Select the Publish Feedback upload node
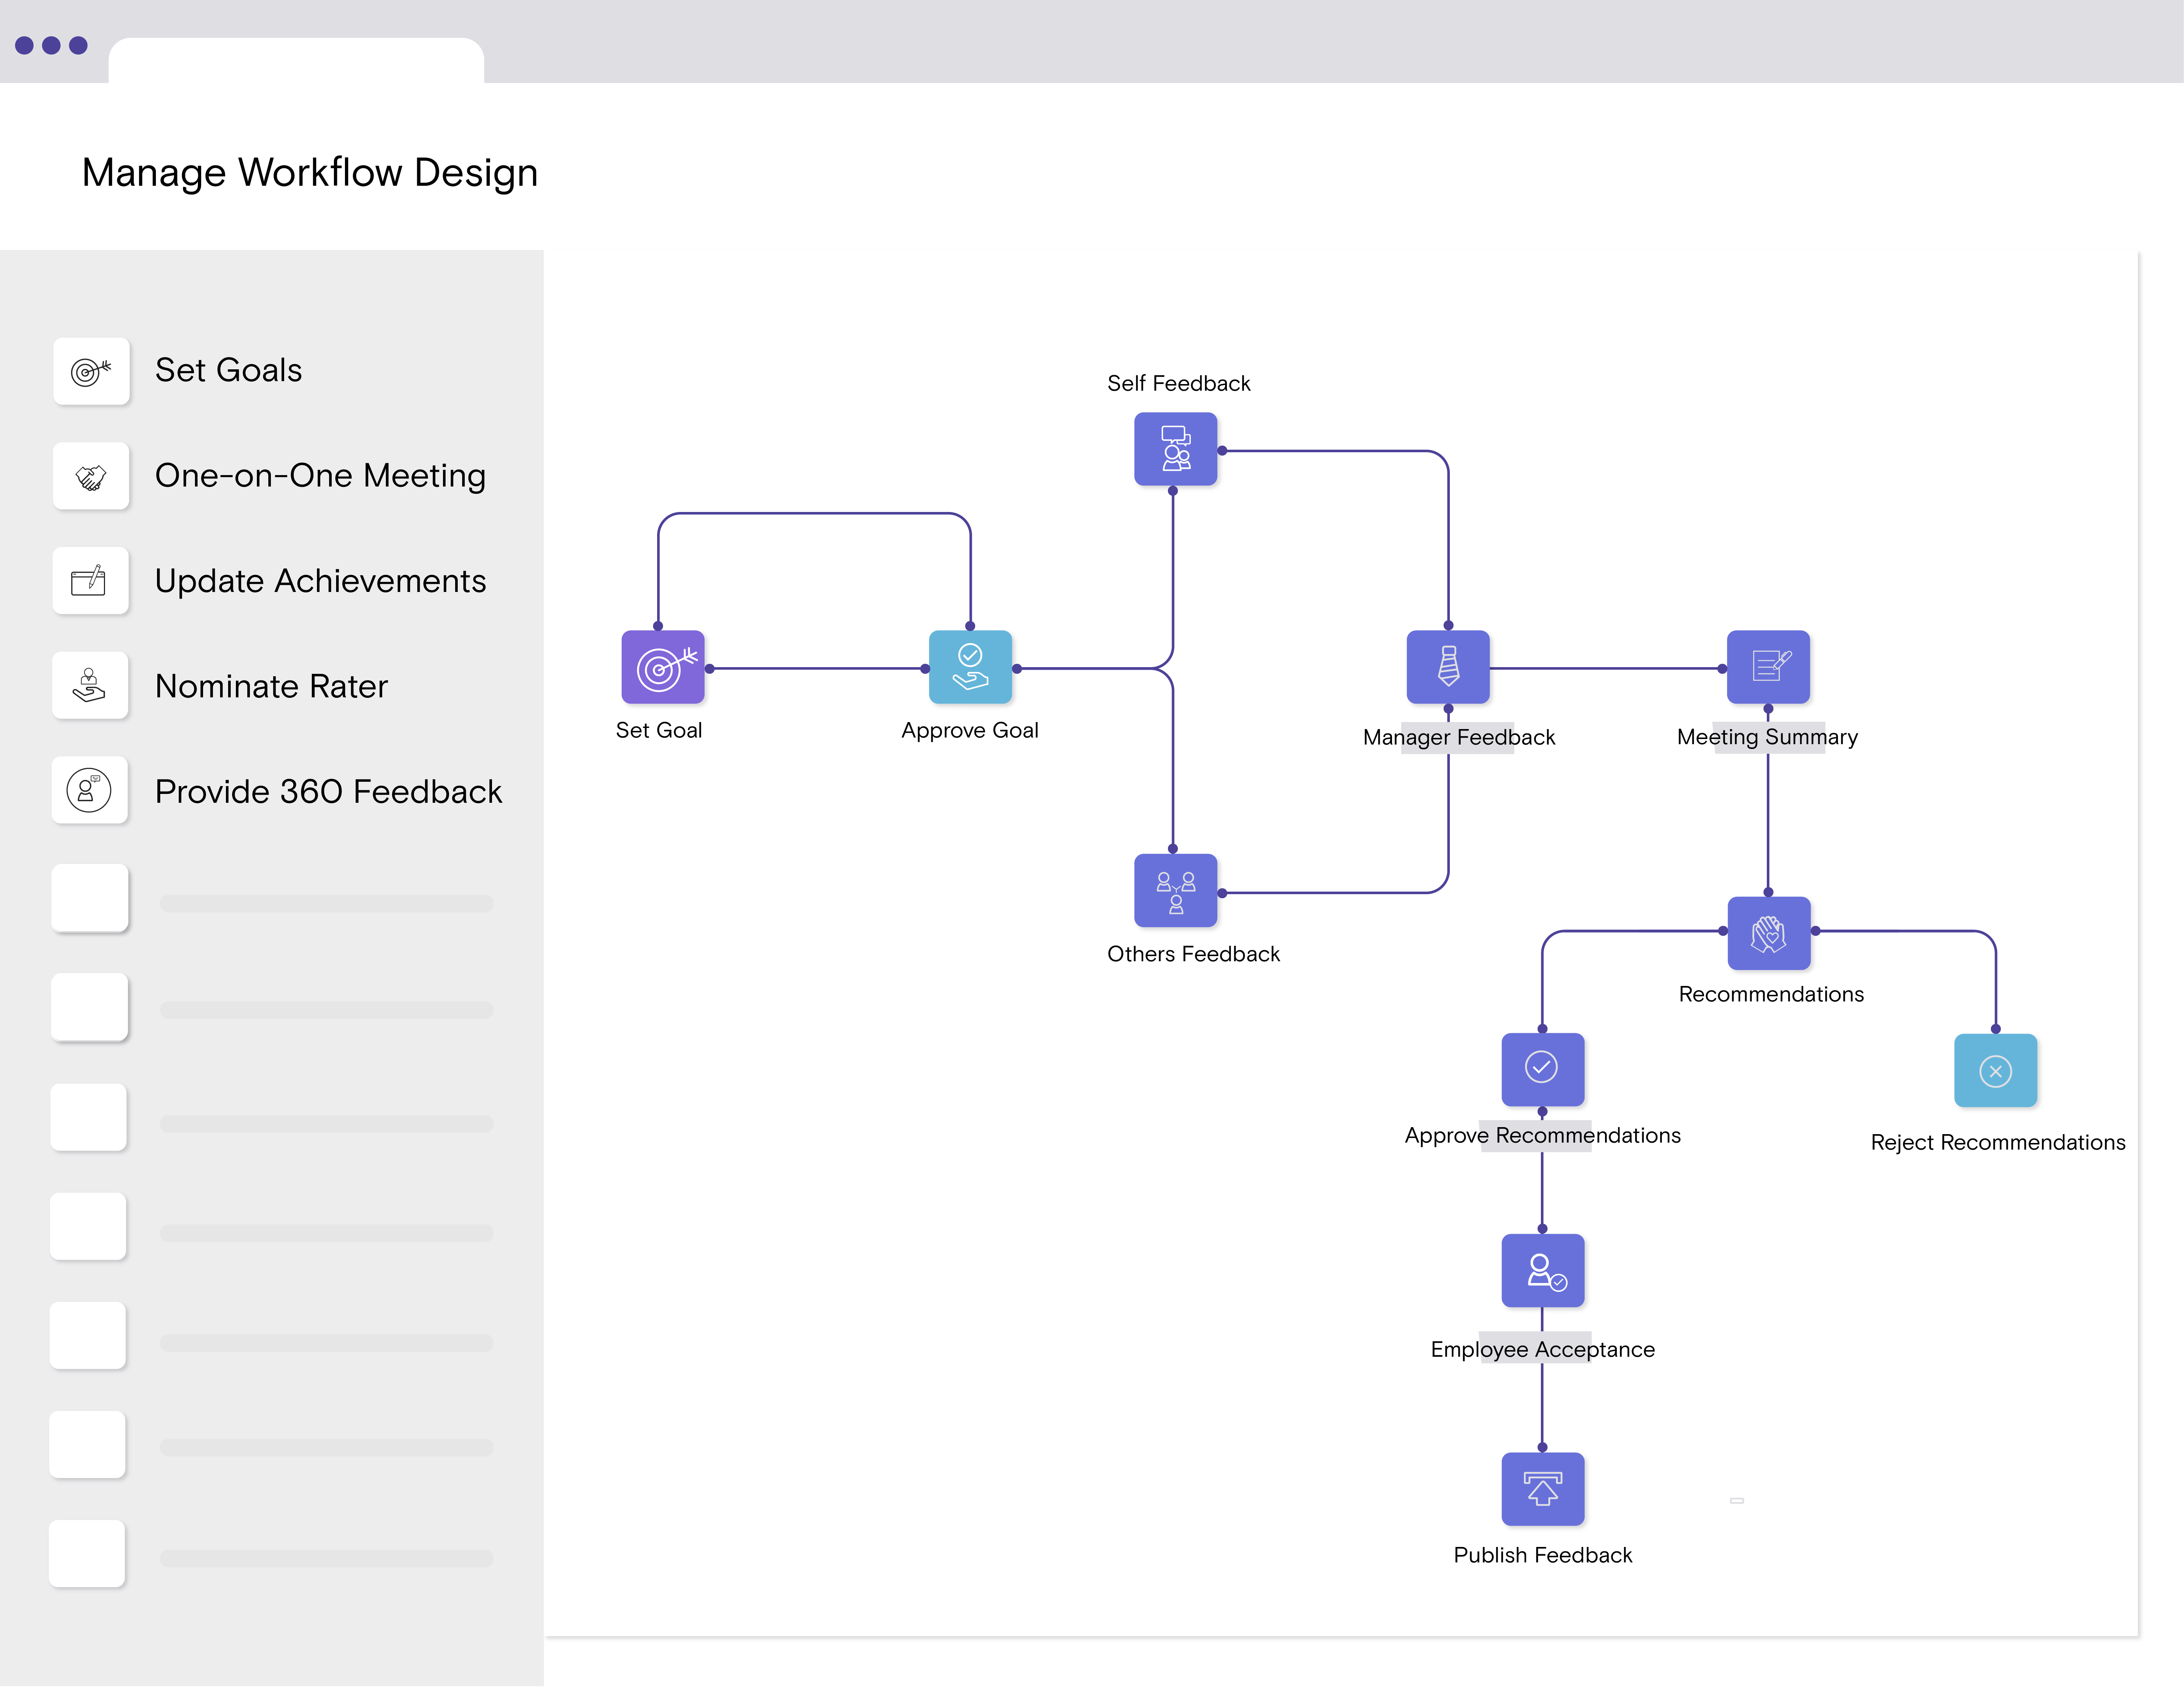The height and width of the screenshot is (1687, 2184). (1543, 1489)
